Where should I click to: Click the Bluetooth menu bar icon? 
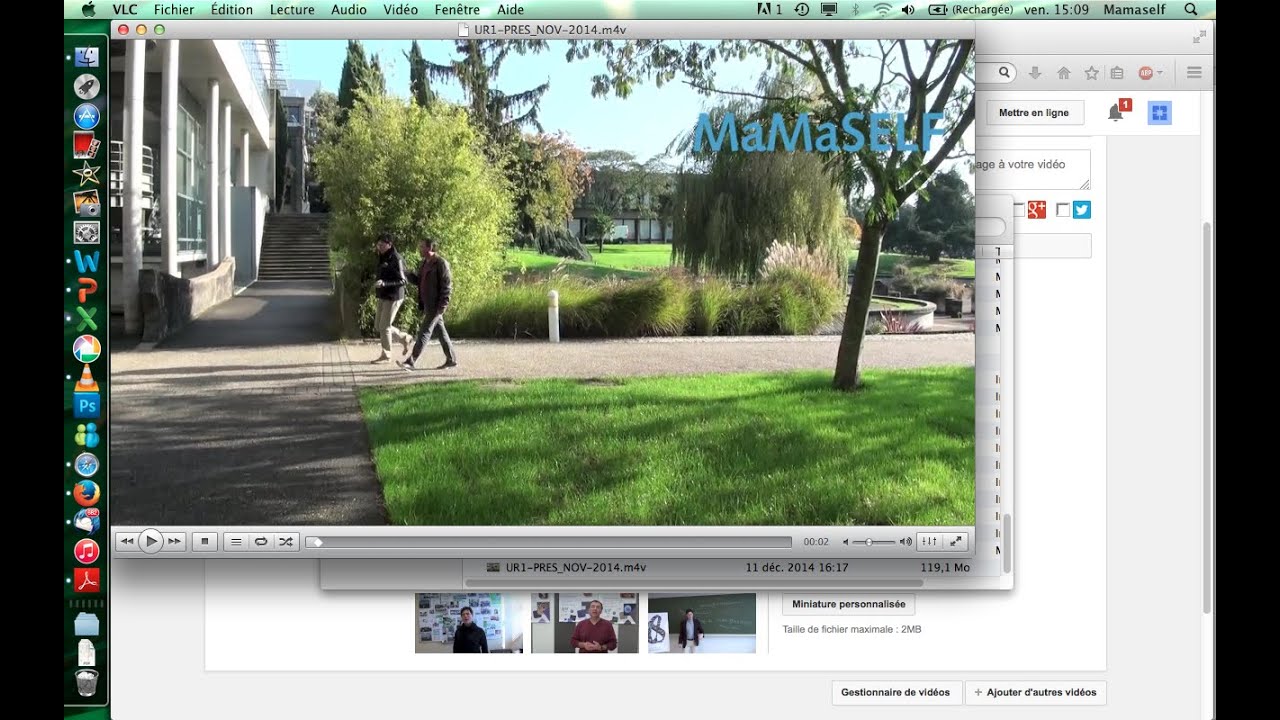pos(855,9)
